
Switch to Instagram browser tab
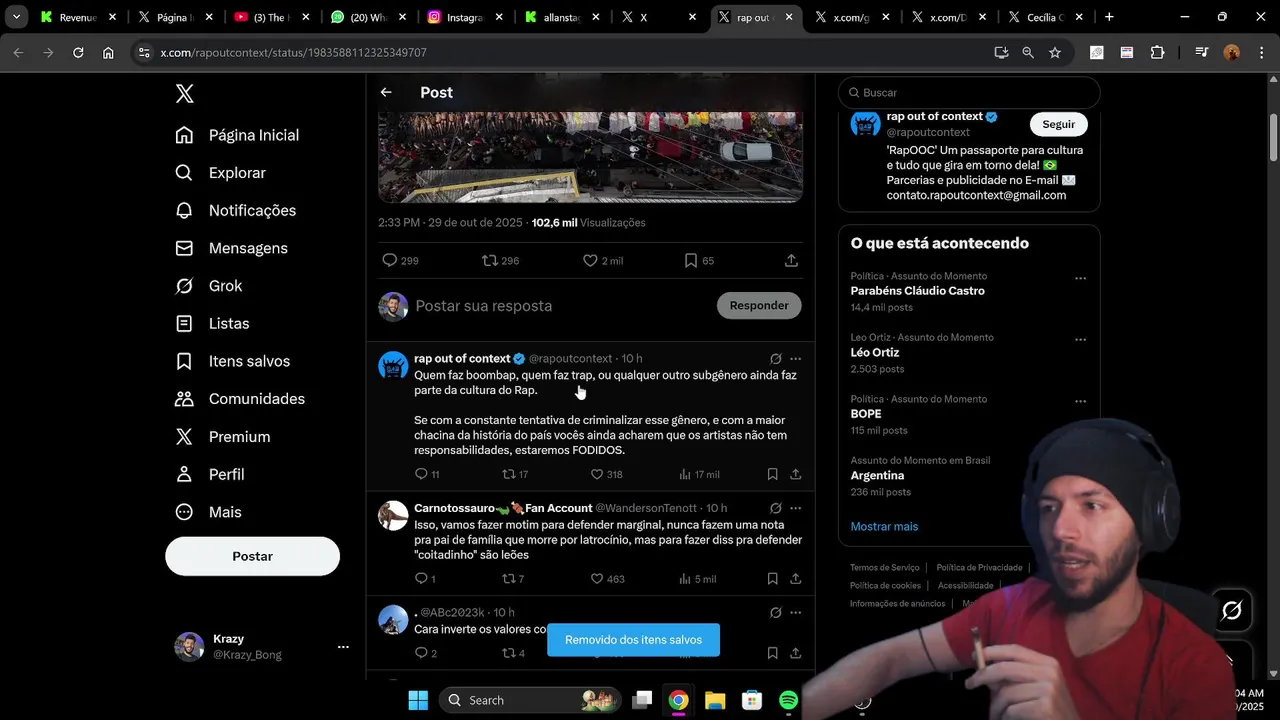465,17
